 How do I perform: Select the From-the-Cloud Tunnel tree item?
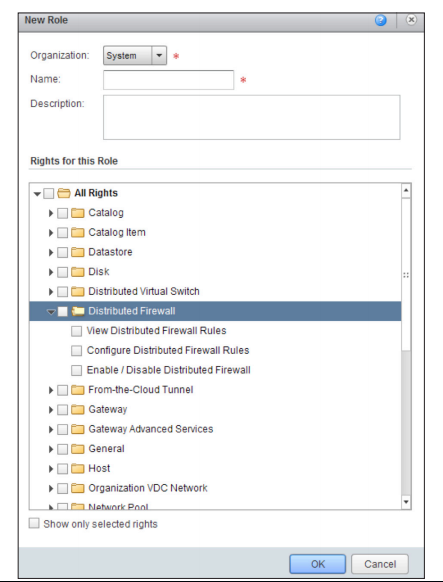[141, 390]
